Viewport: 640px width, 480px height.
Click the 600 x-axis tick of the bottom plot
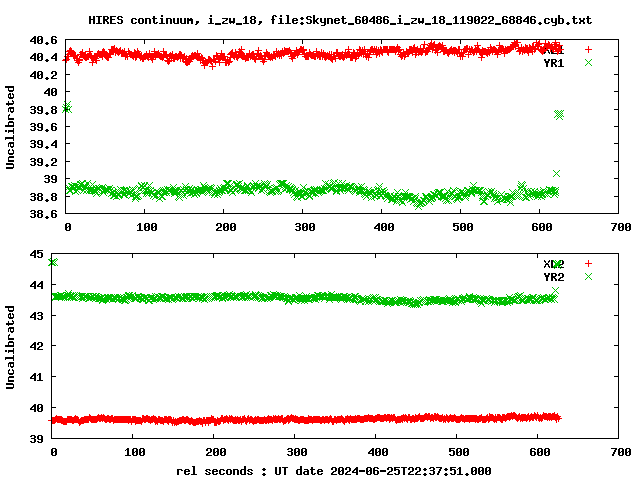click(540, 452)
